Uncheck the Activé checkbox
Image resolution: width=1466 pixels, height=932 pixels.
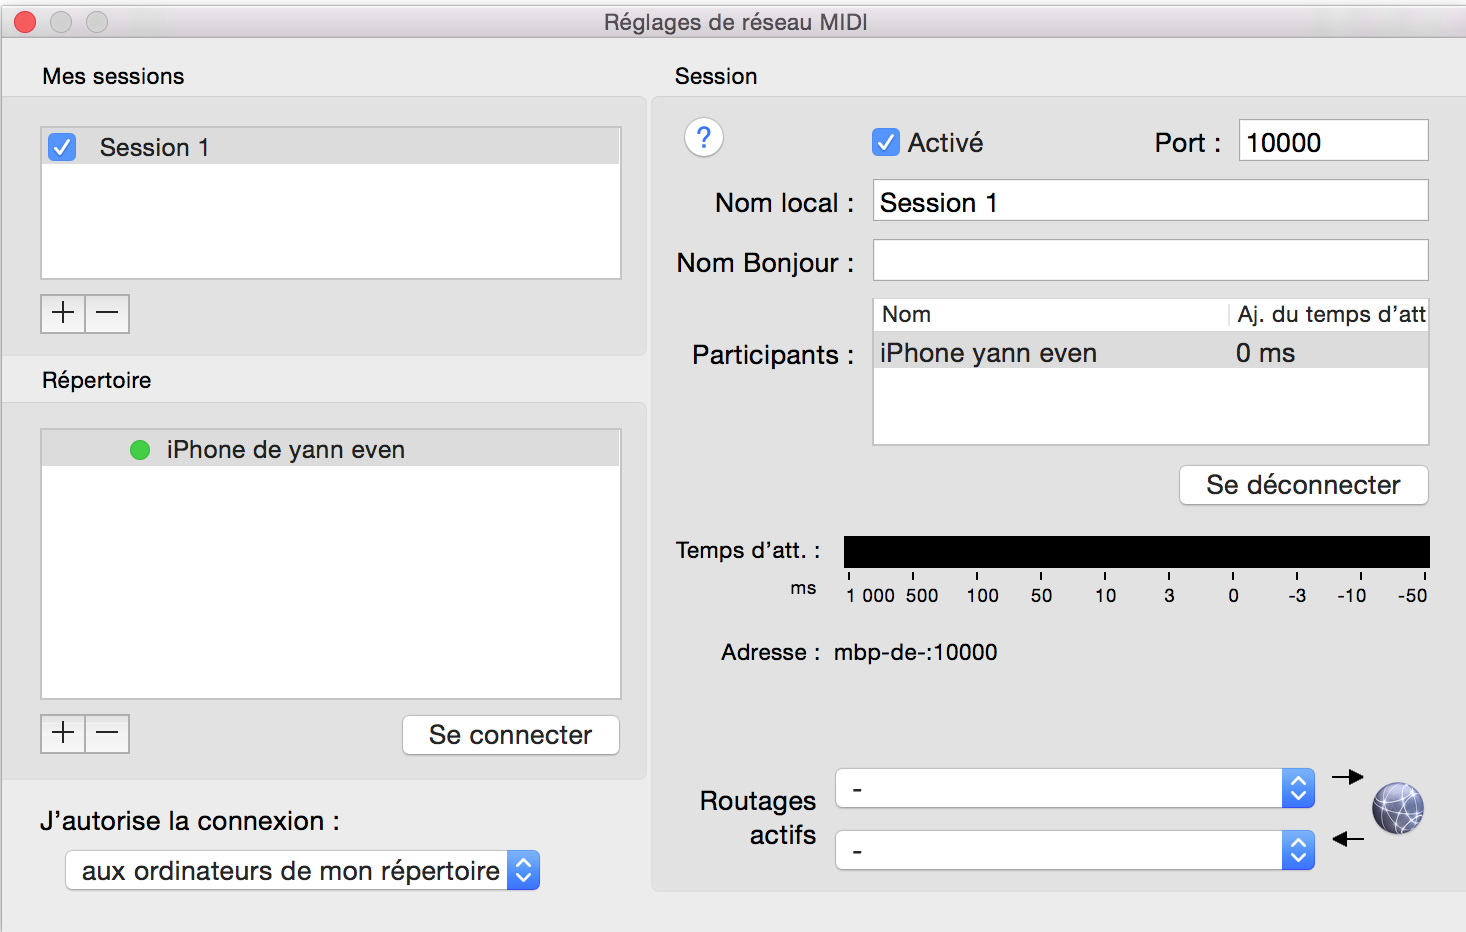click(885, 142)
